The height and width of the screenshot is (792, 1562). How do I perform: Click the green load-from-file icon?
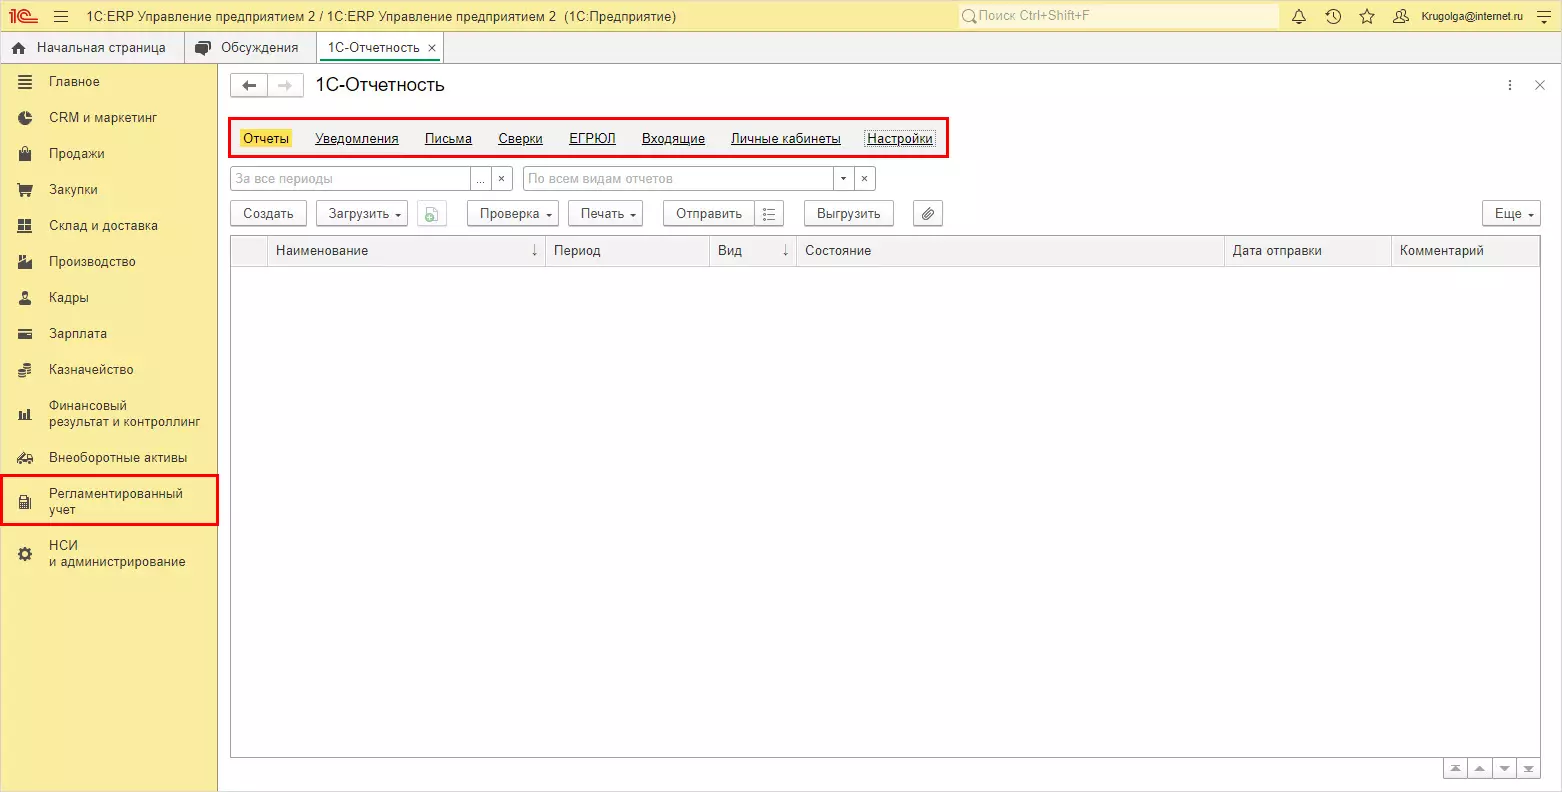point(431,214)
